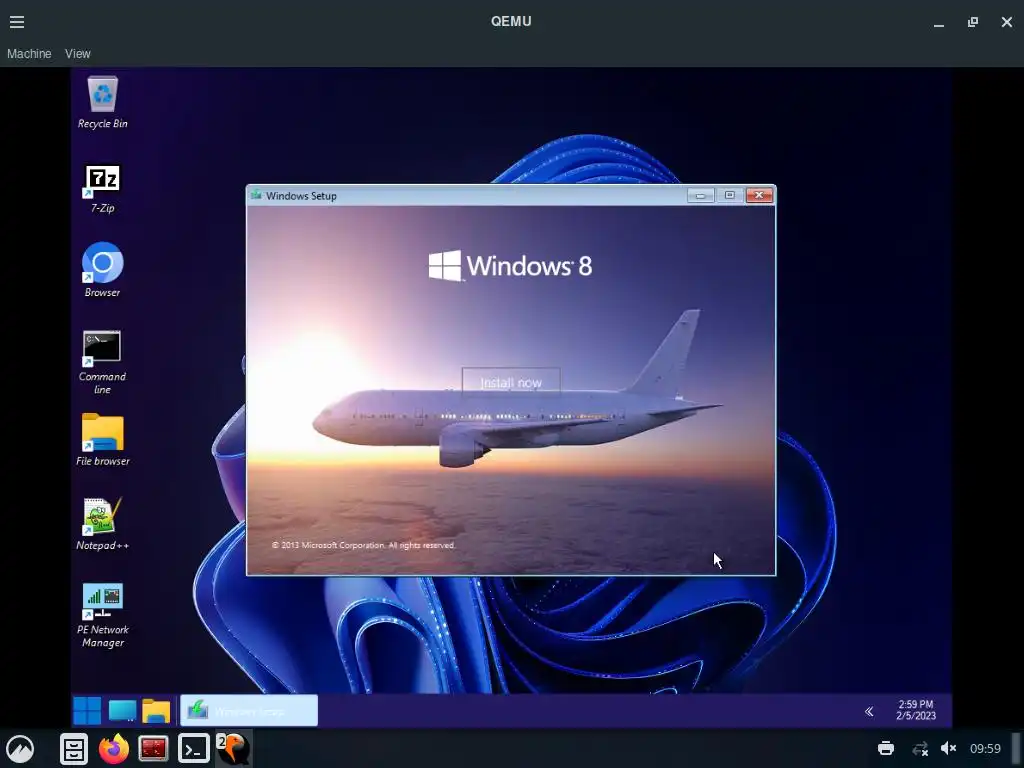Screen dimensions: 1024x768
Task: Launch 7-Zip from the desktop
Action: click(103, 189)
